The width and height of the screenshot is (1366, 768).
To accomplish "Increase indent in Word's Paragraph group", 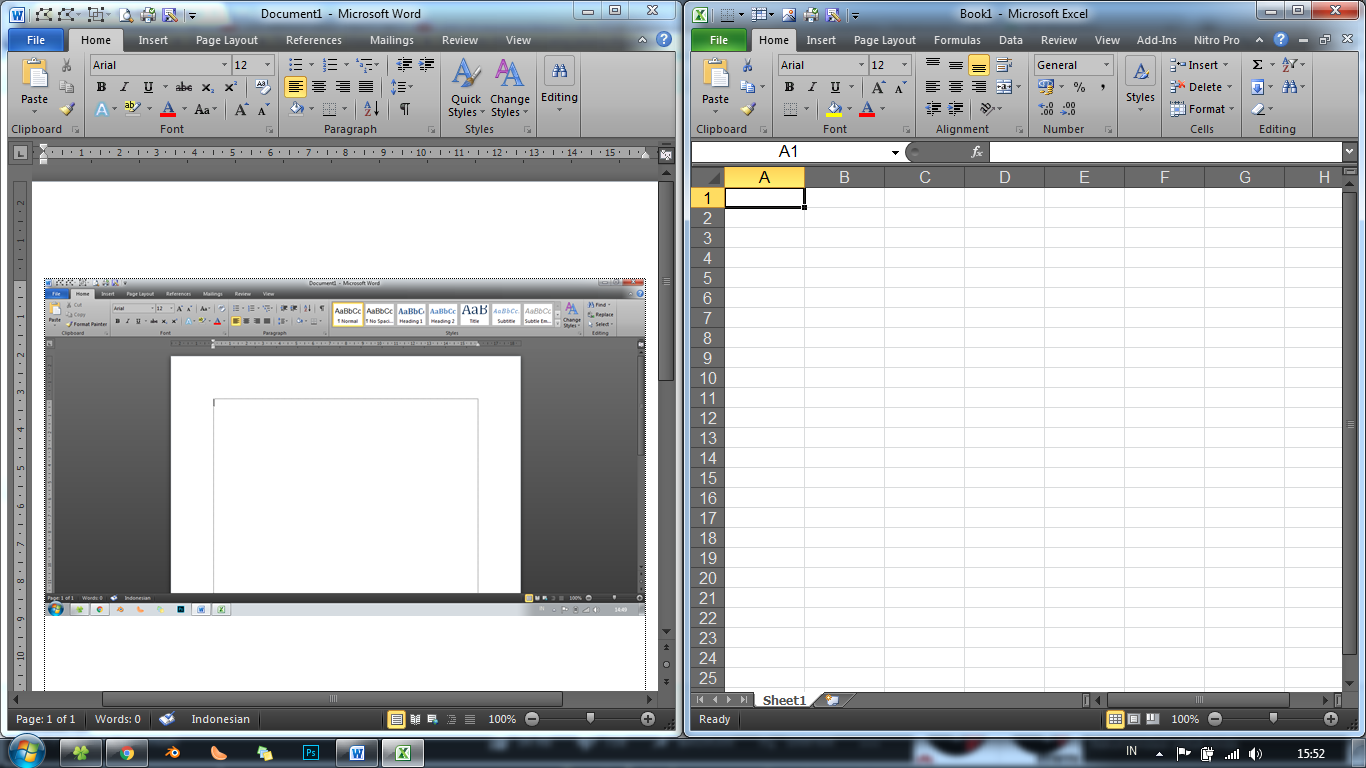I will [426, 65].
